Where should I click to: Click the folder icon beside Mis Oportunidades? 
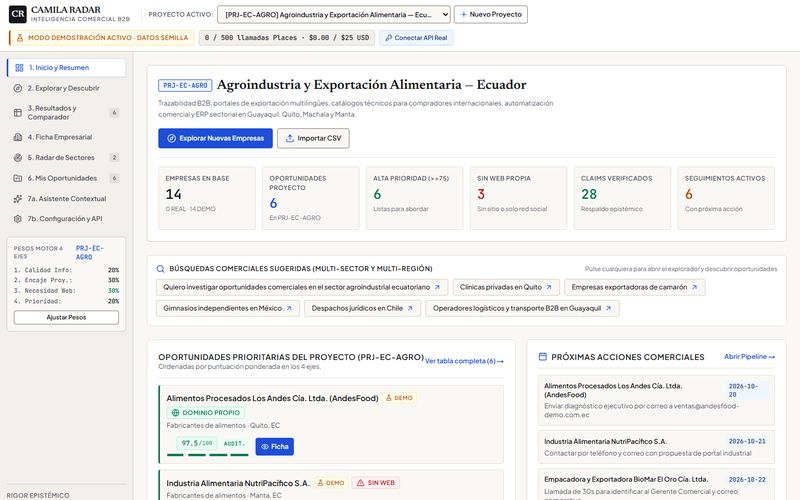pyautogui.click(x=18, y=178)
